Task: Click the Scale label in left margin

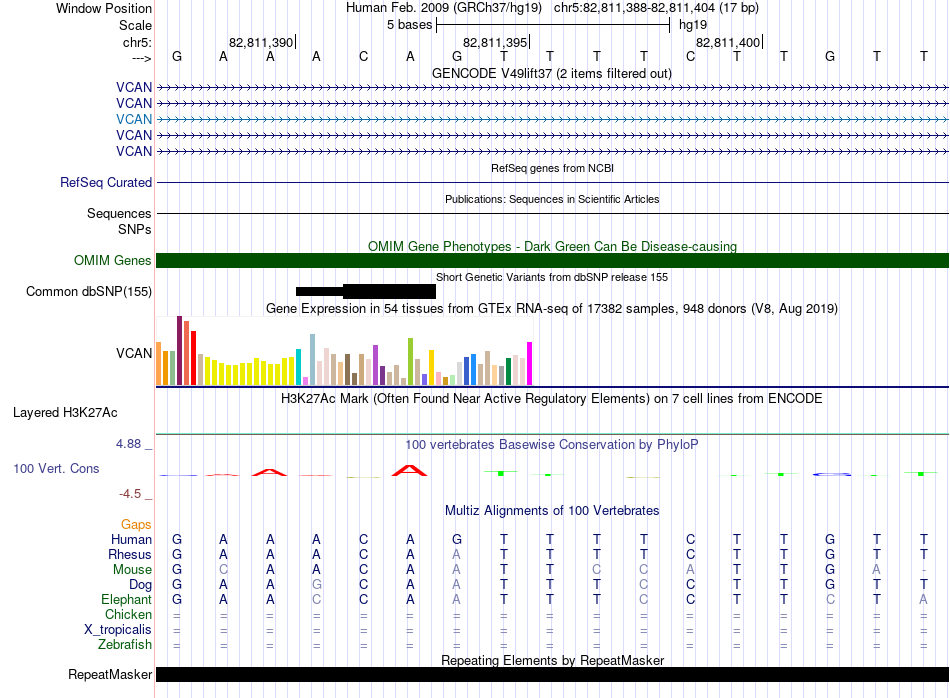Action: click(135, 25)
